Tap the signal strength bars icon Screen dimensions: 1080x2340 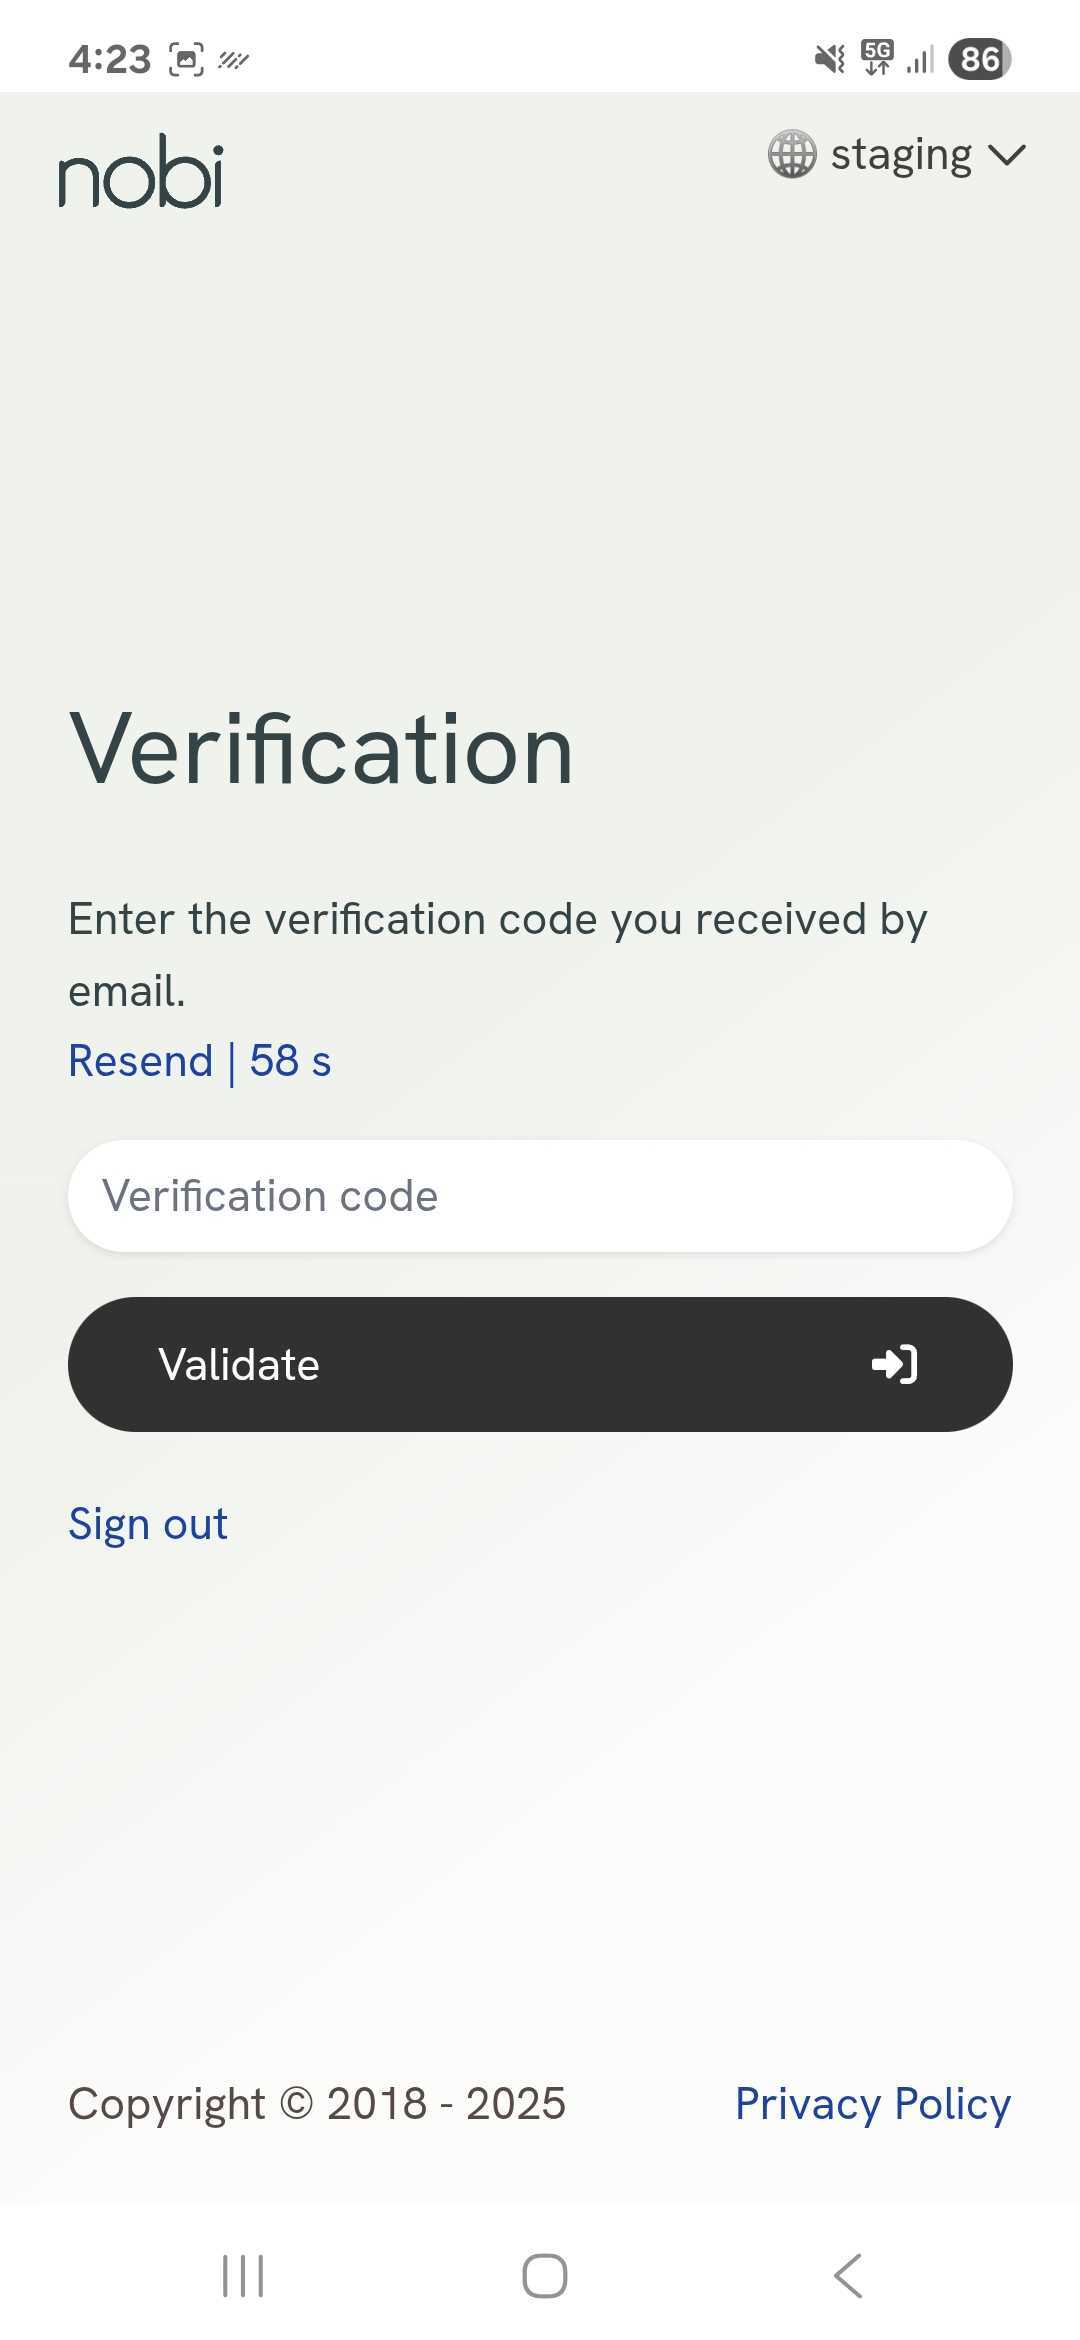[x=920, y=60]
